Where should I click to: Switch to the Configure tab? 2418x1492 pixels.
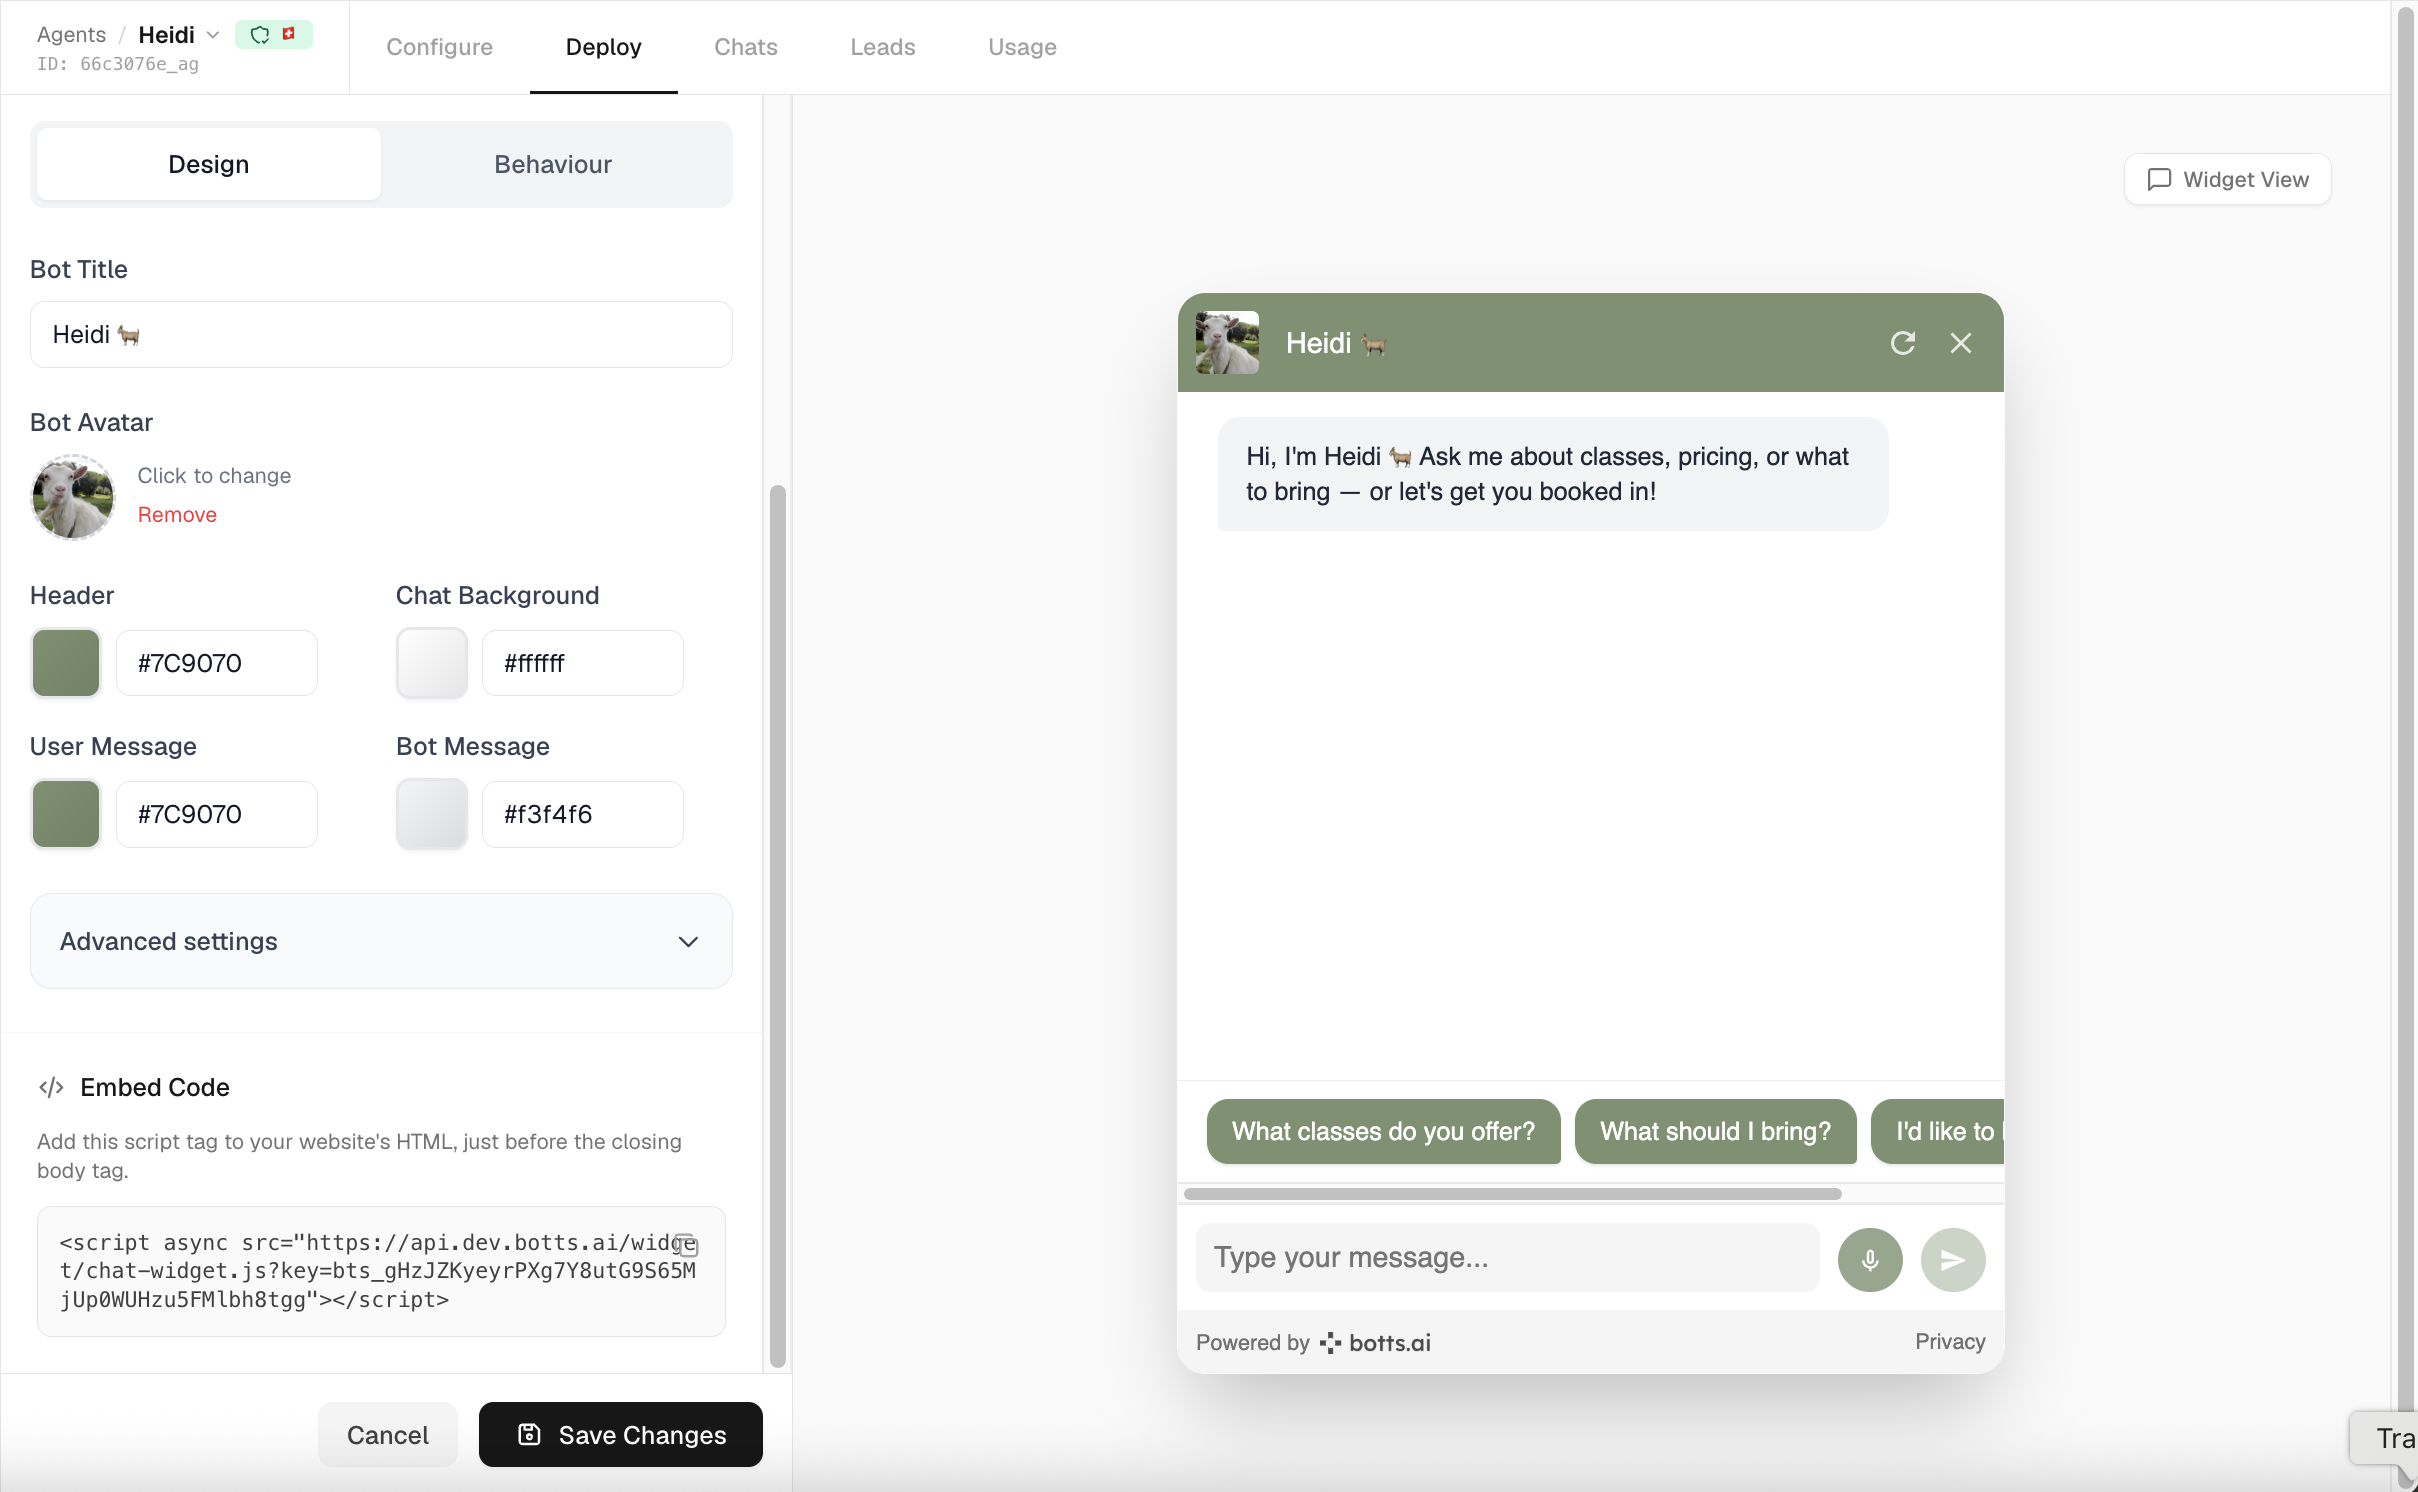pyautogui.click(x=439, y=47)
